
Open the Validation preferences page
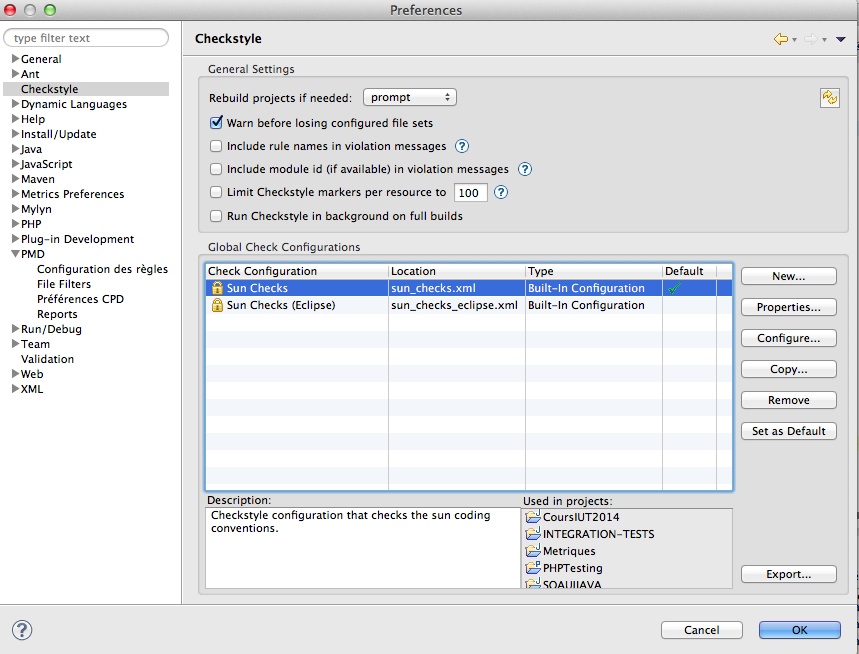point(47,358)
